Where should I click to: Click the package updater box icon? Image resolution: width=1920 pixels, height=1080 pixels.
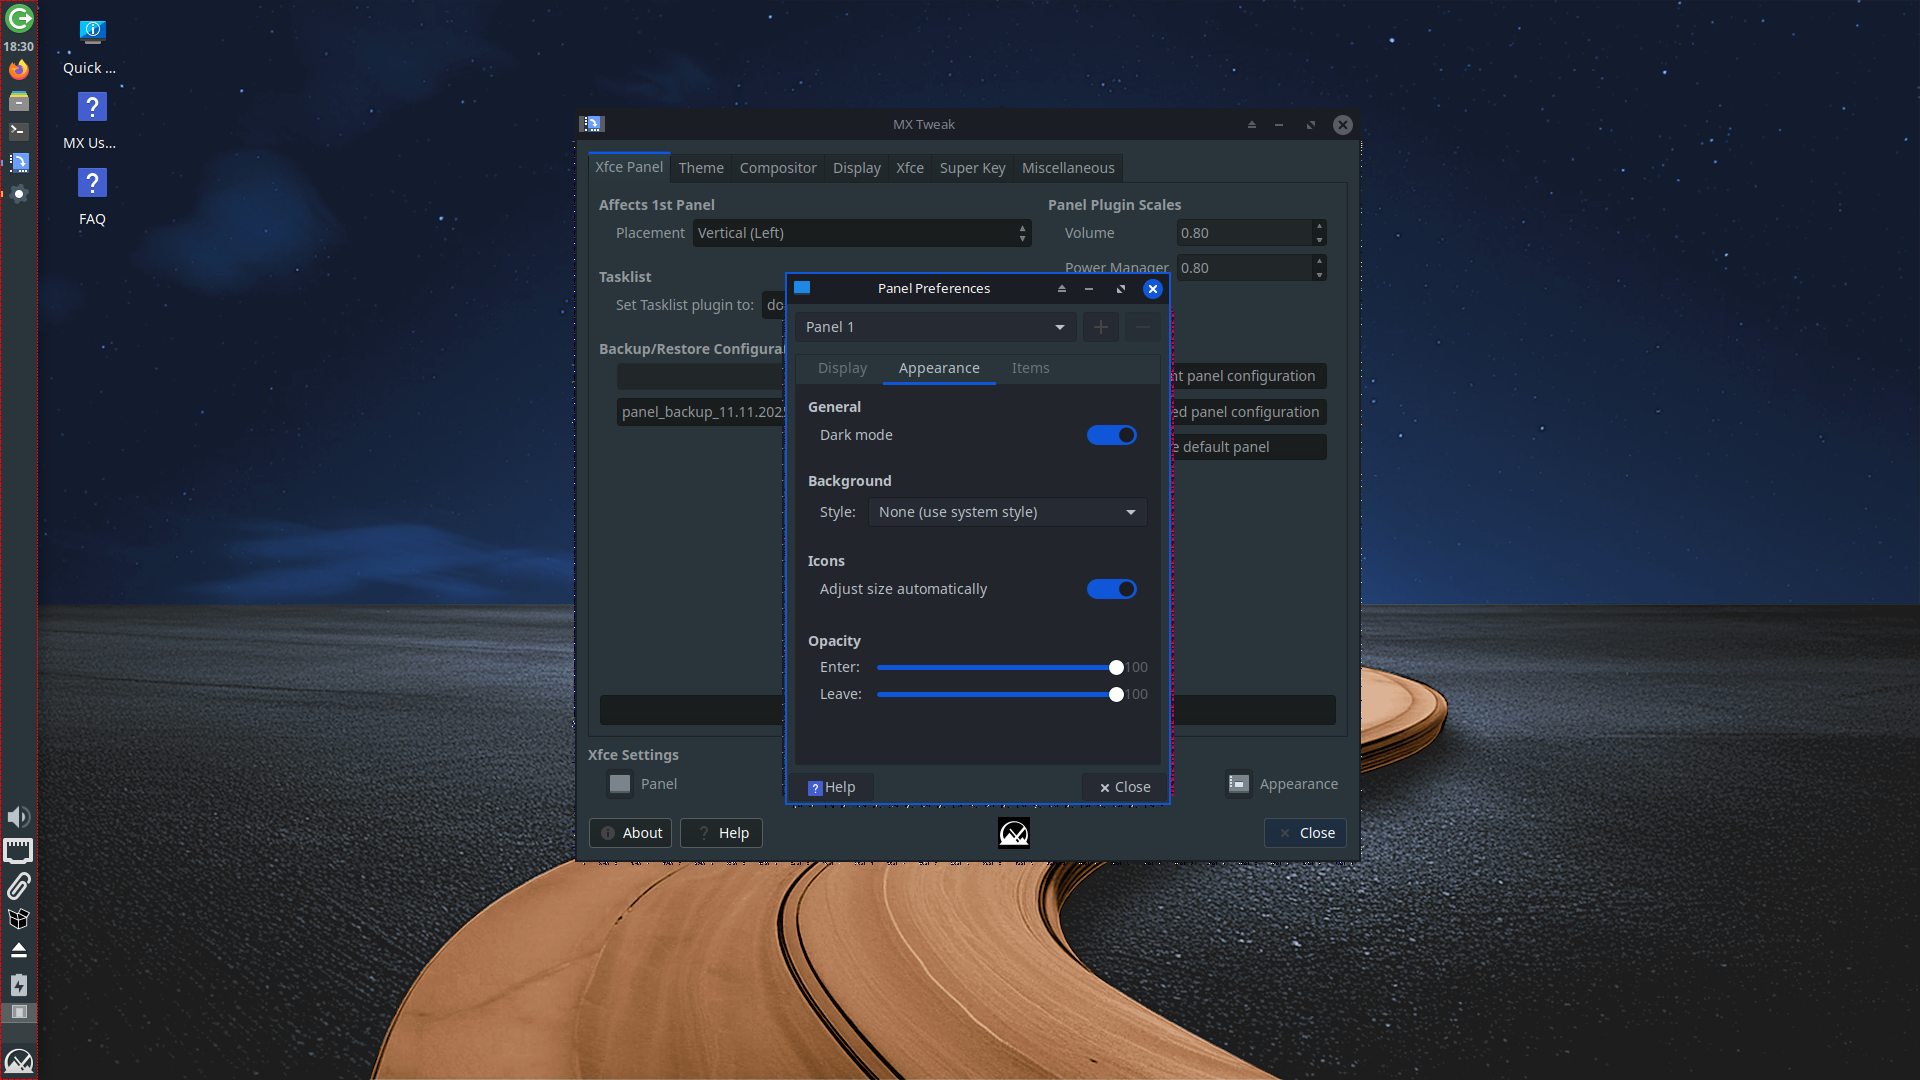pyautogui.click(x=19, y=918)
